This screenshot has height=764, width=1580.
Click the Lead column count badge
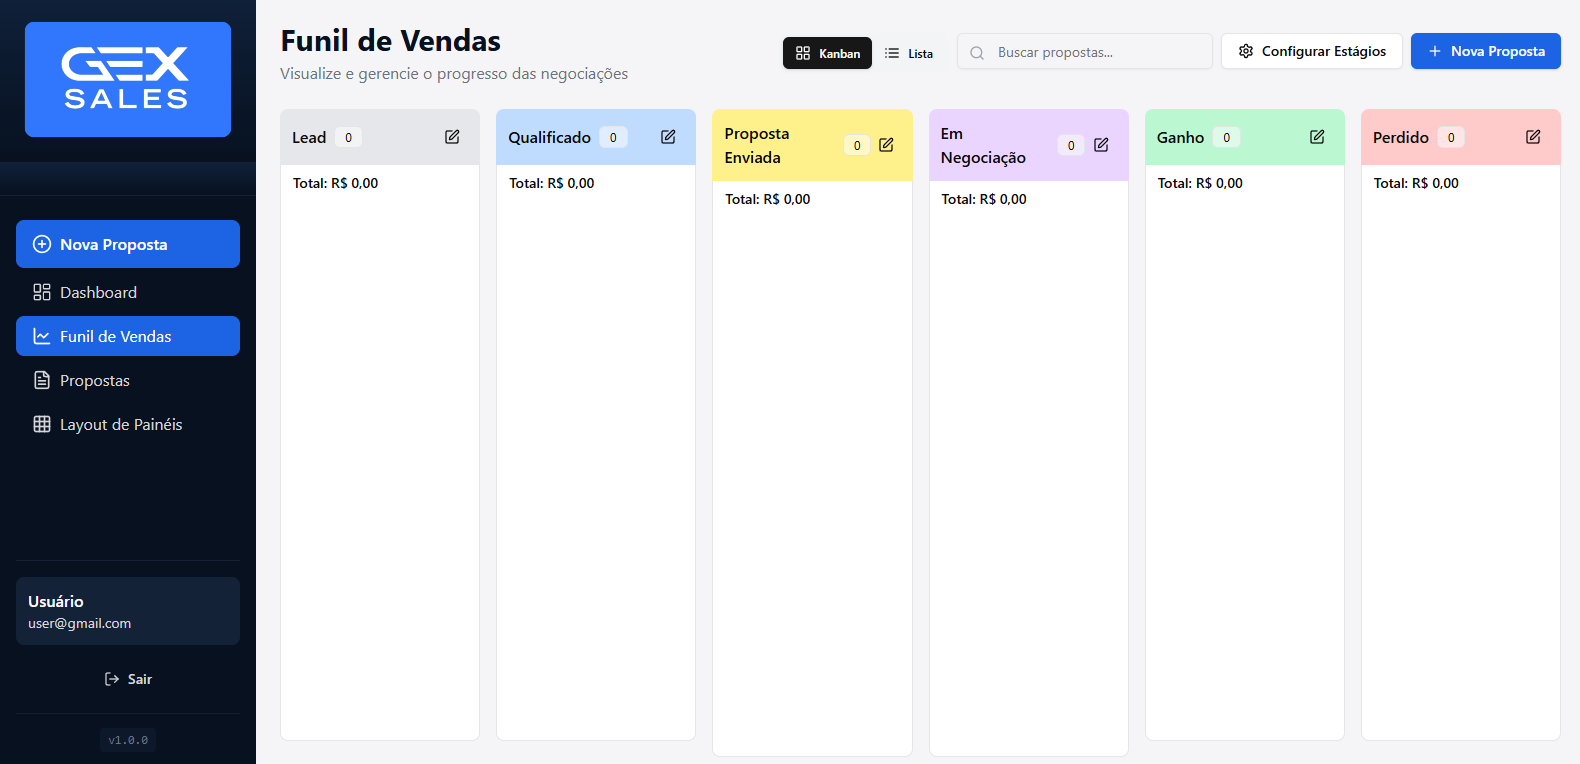coord(348,138)
